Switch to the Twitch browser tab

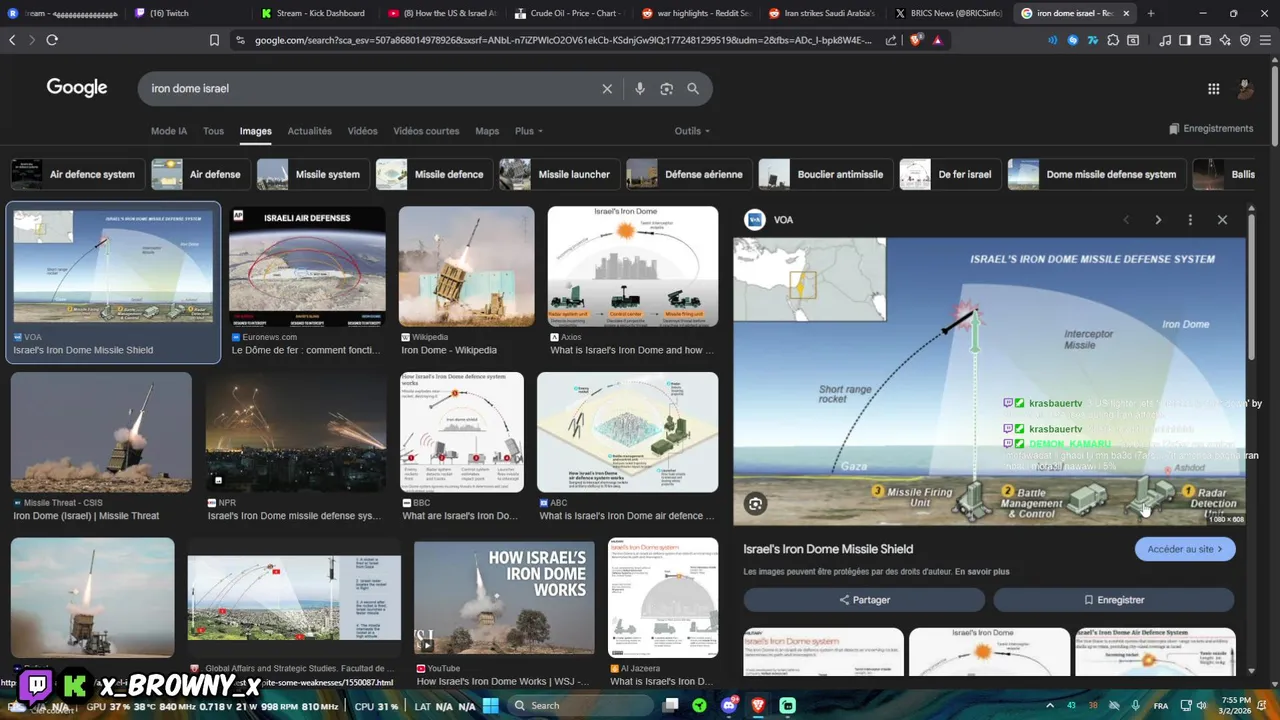tap(186, 13)
